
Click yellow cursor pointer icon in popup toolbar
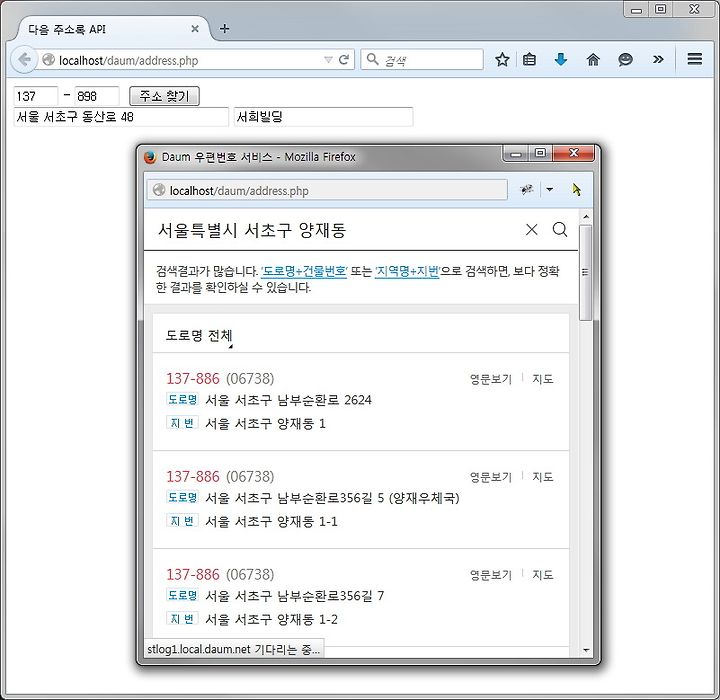pos(576,189)
